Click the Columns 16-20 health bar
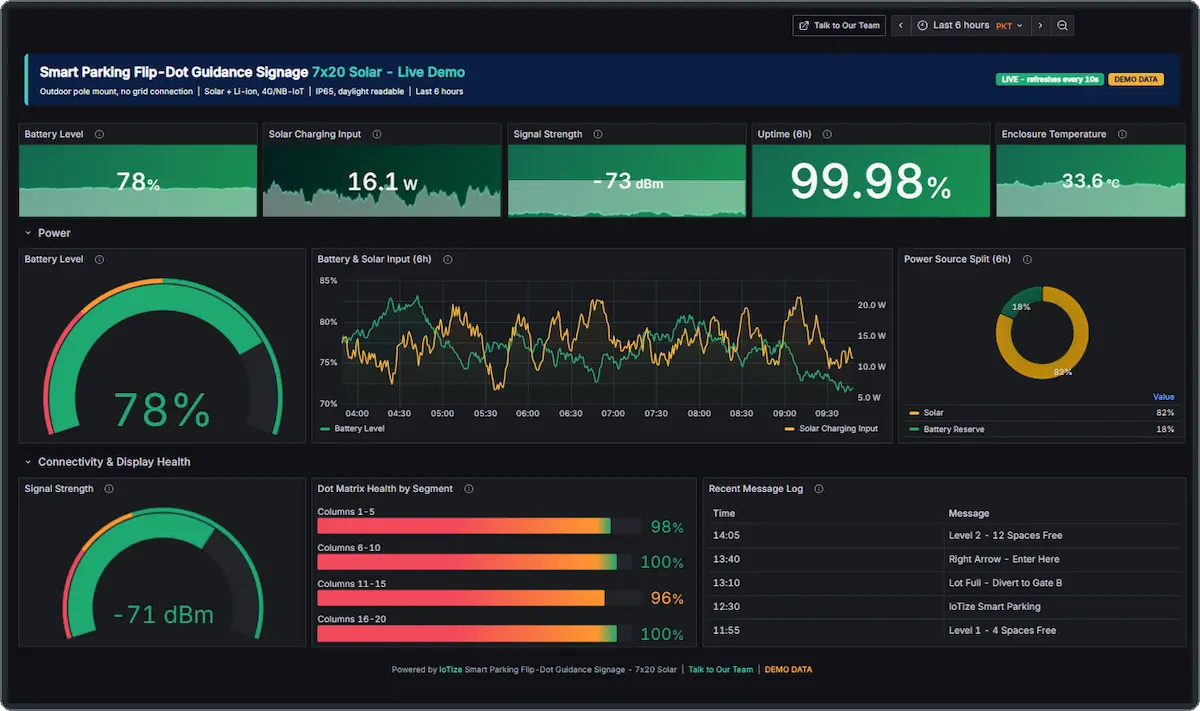 (475, 634)
